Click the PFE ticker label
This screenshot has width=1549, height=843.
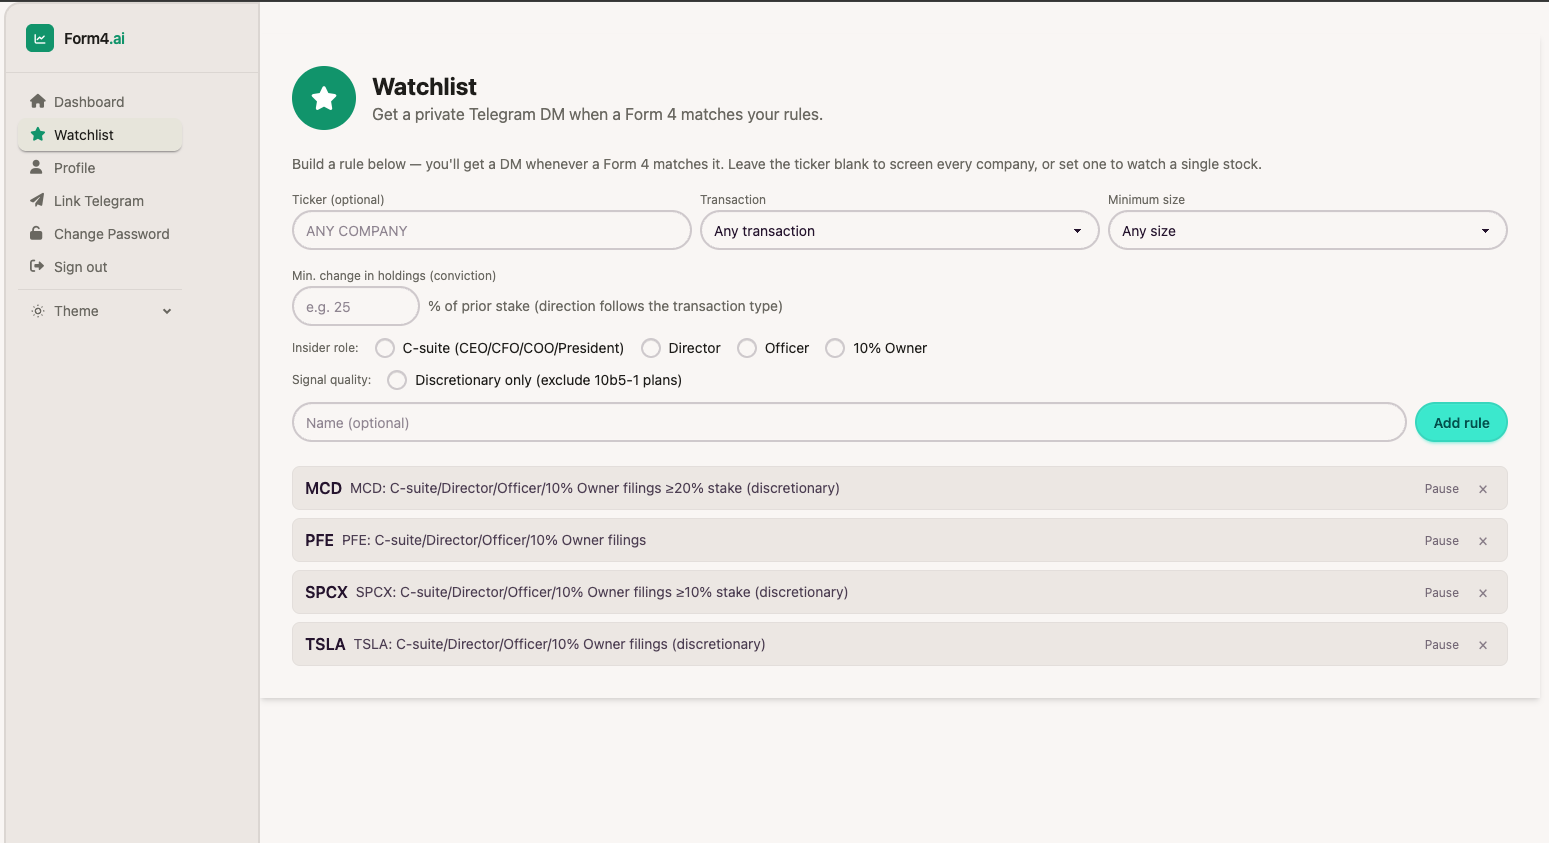tap(319, 540)
